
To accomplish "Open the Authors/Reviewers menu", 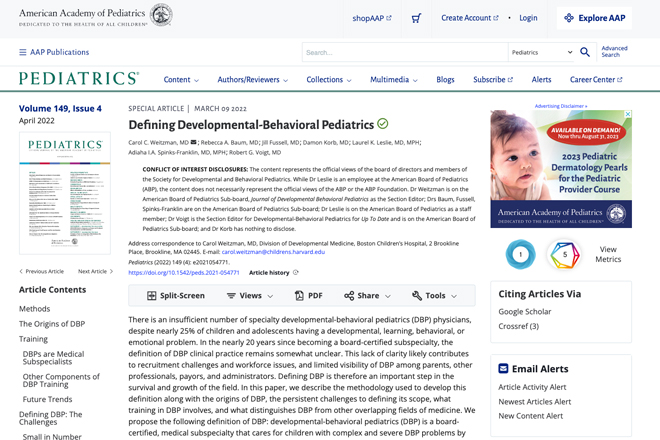I will tap(253, 80).
